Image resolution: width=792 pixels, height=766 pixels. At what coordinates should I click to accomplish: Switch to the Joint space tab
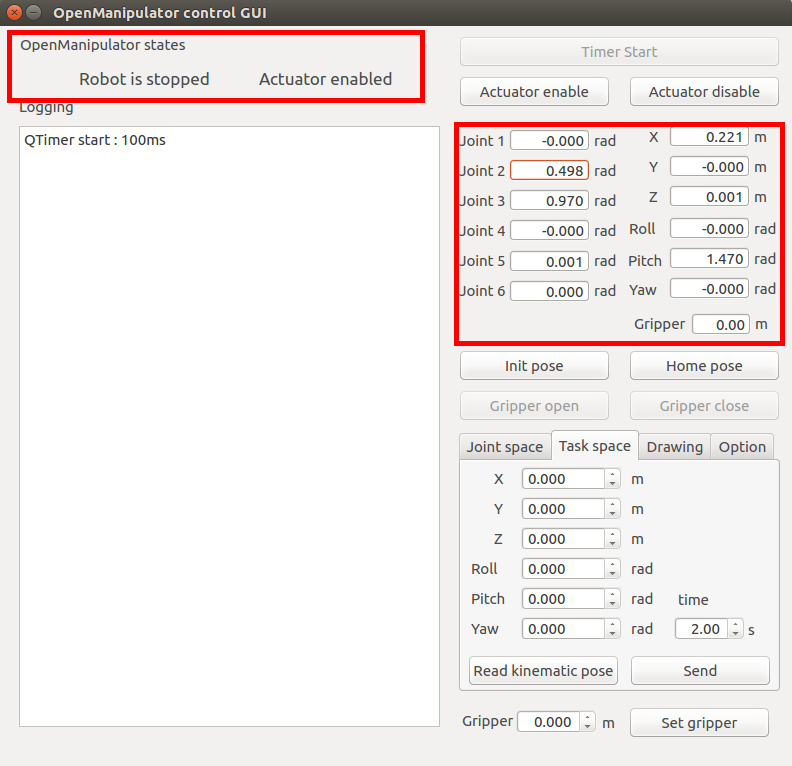pos(505,447)
